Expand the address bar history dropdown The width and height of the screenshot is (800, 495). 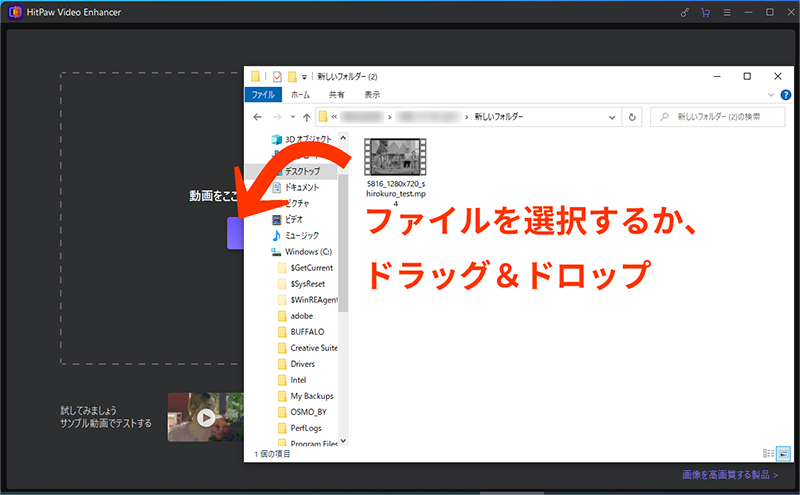[x=612, y=117]
